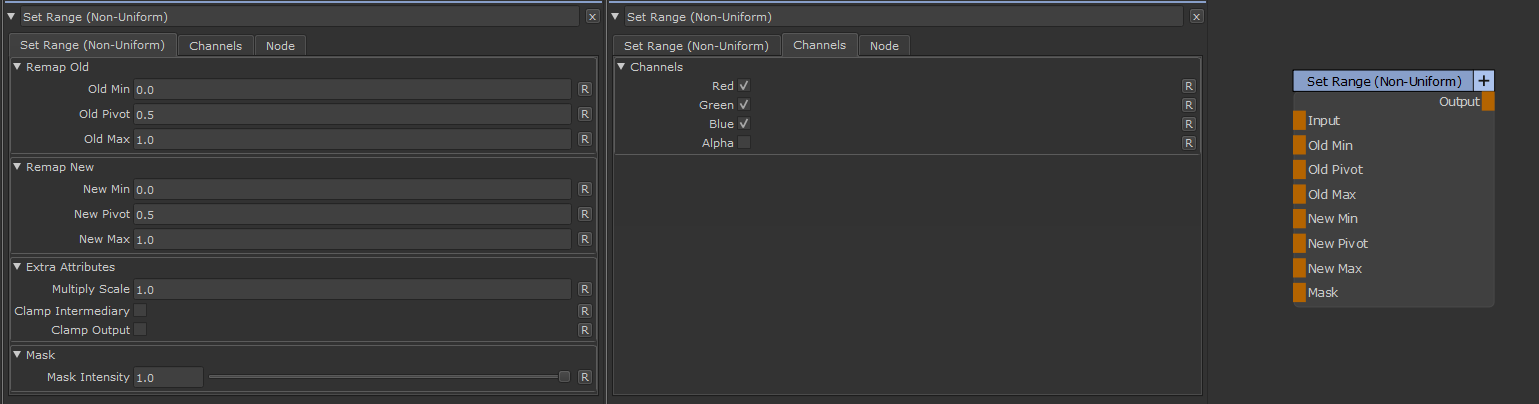Reset the Multiply Scale value with R
The height and width of the screenshot is (404, 1539).
(585, 289)
